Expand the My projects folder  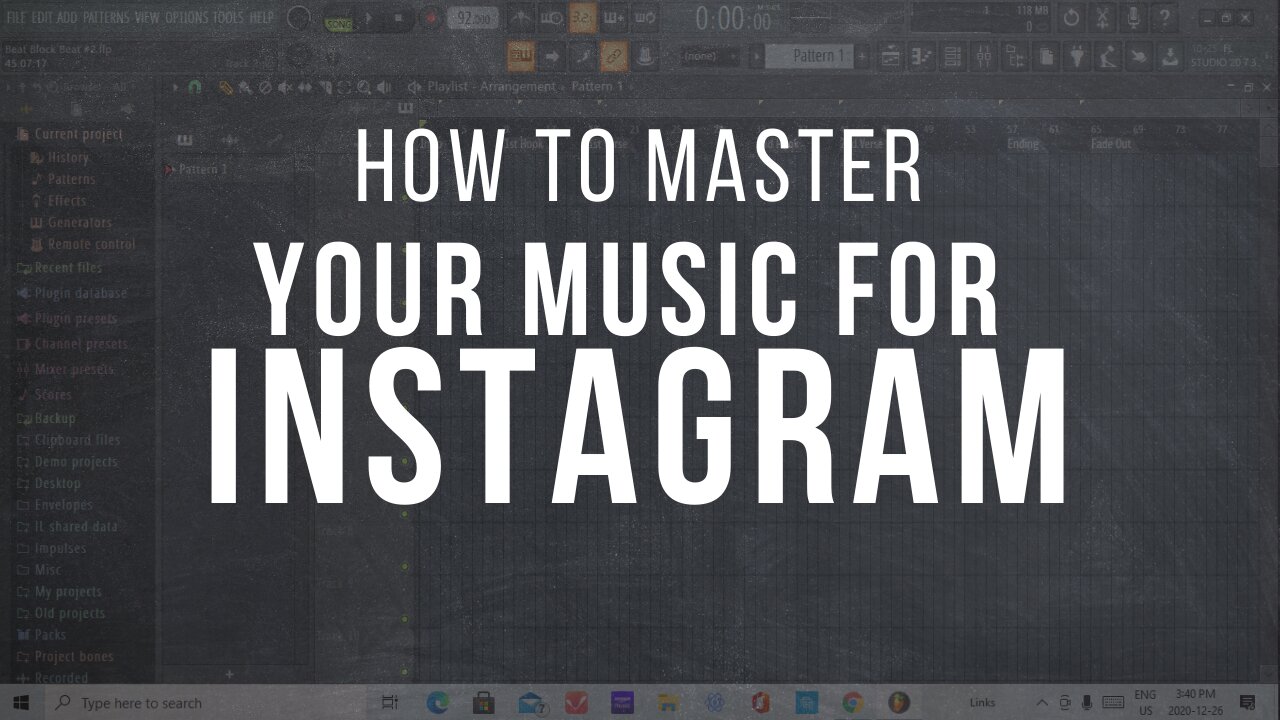point(59,591)
